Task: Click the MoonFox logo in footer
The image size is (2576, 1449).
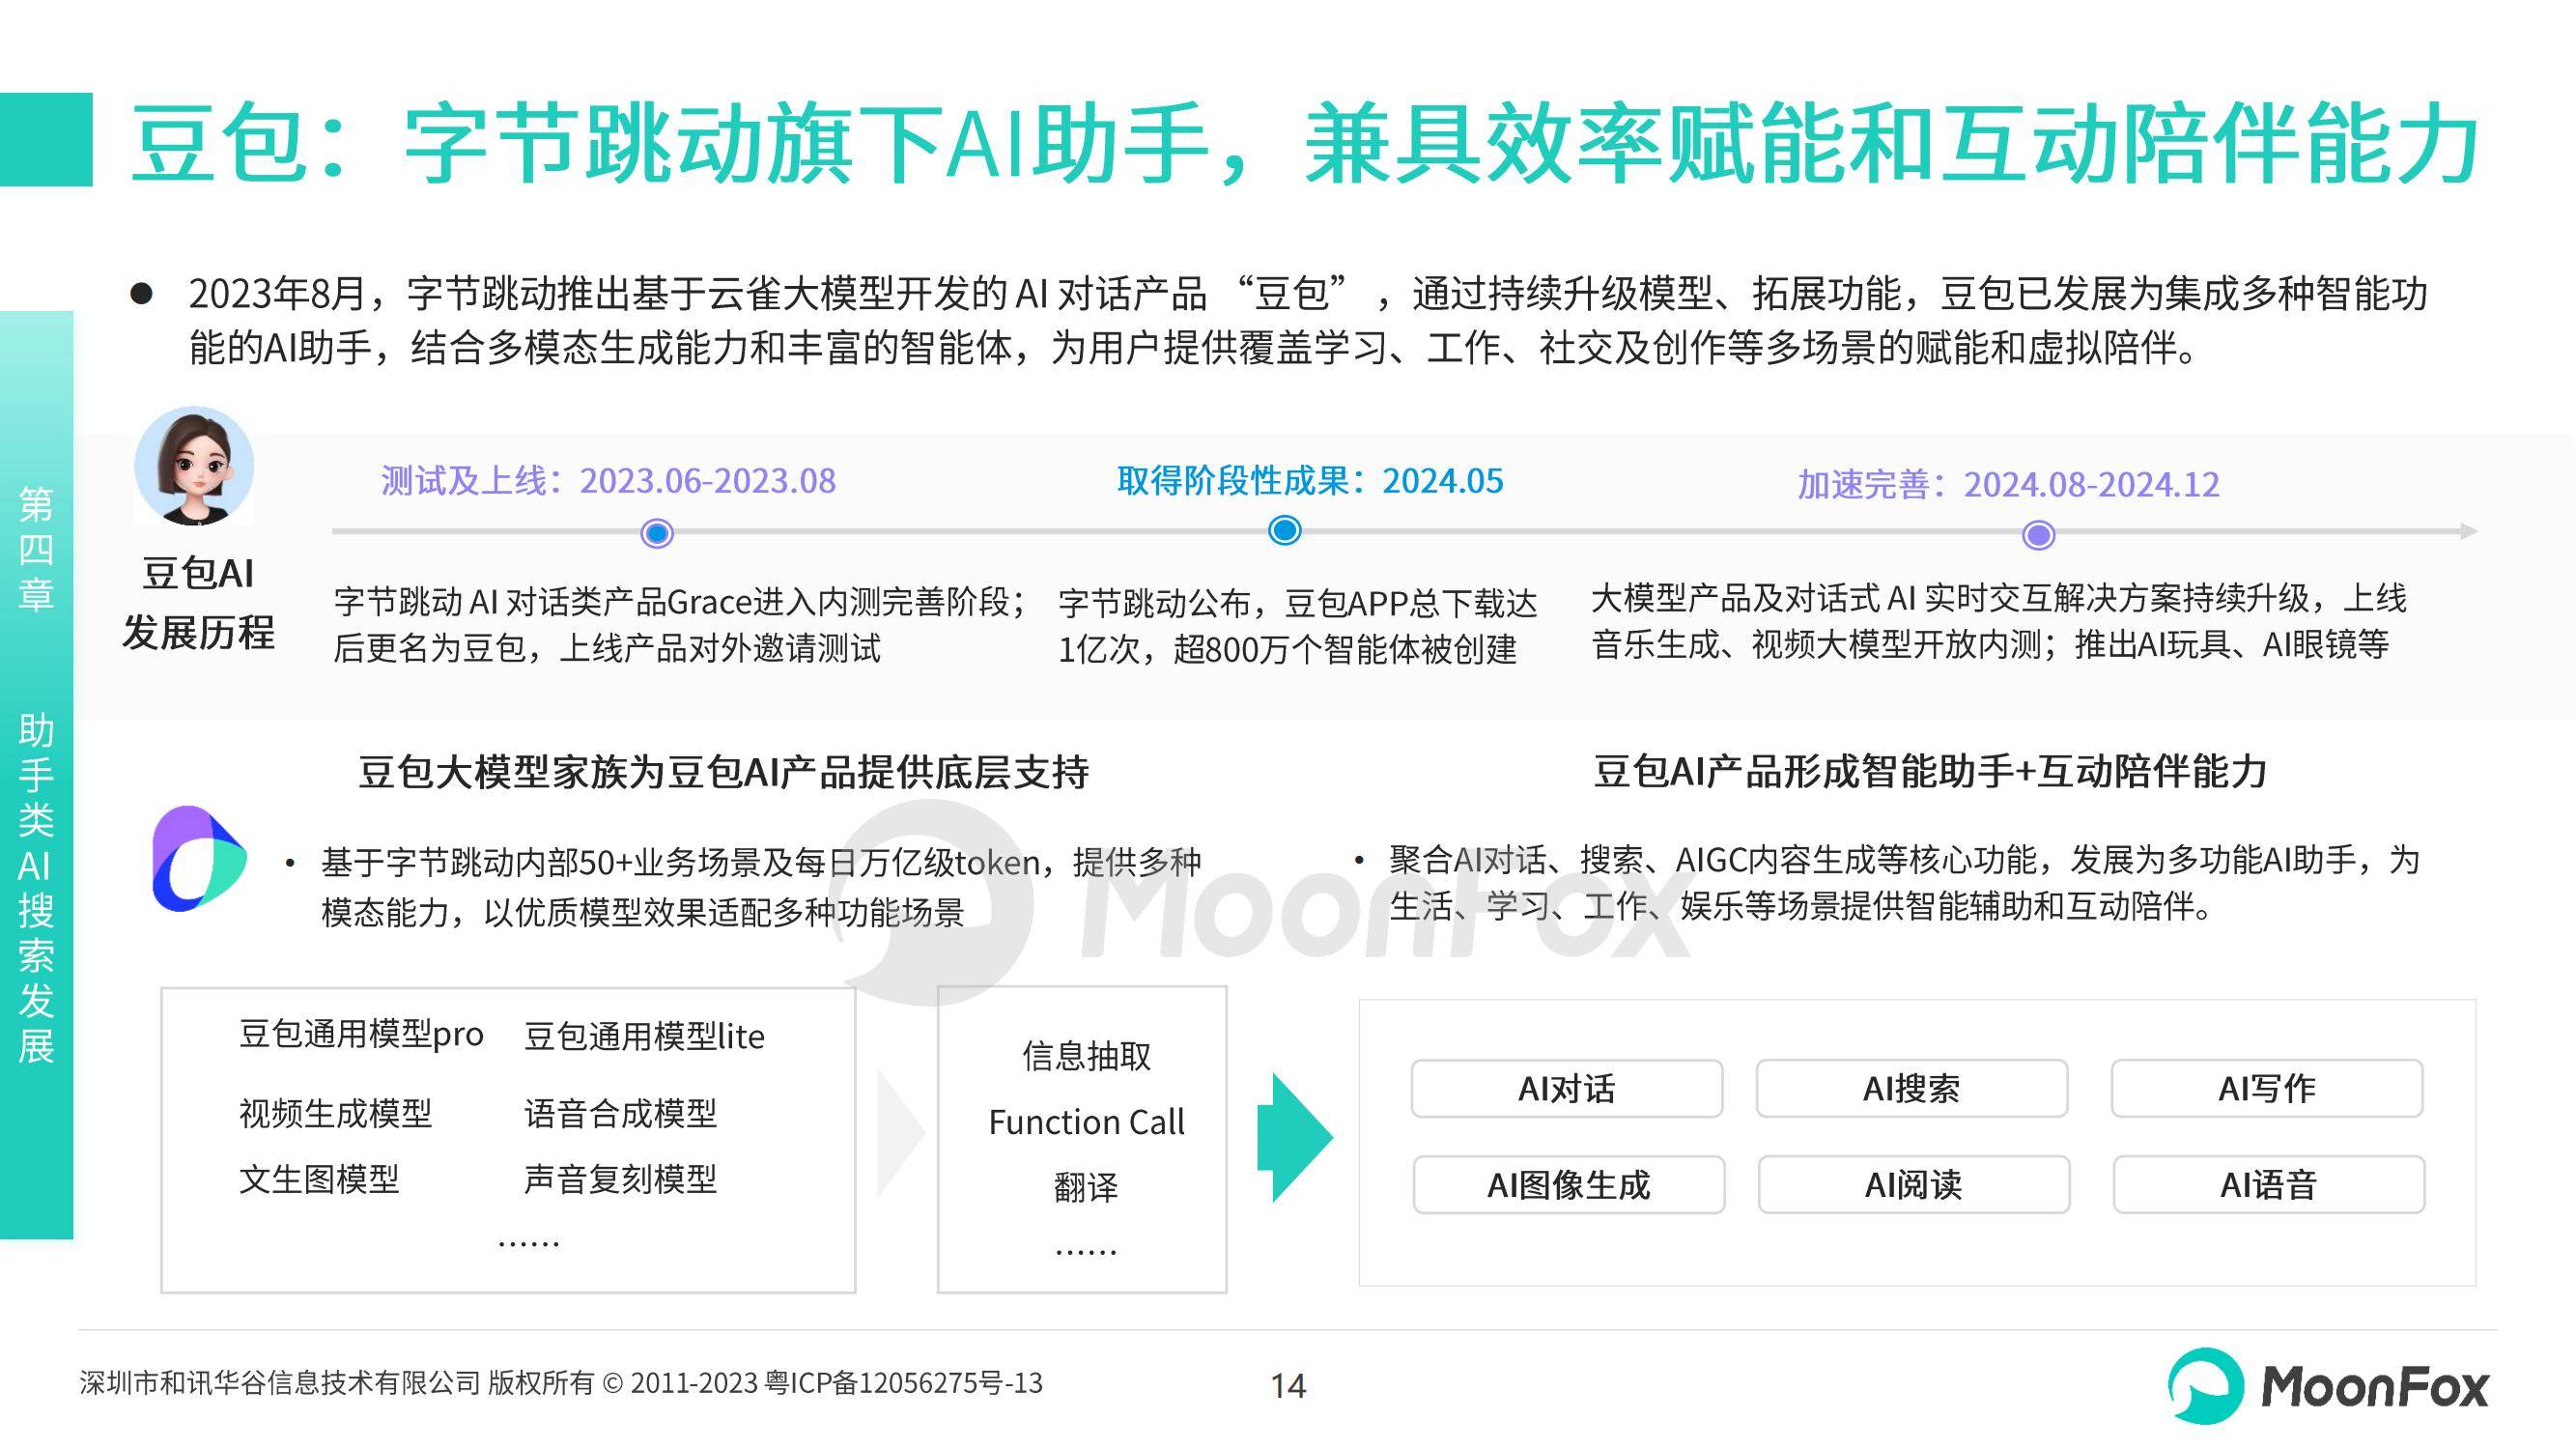Action: 2328,1386
